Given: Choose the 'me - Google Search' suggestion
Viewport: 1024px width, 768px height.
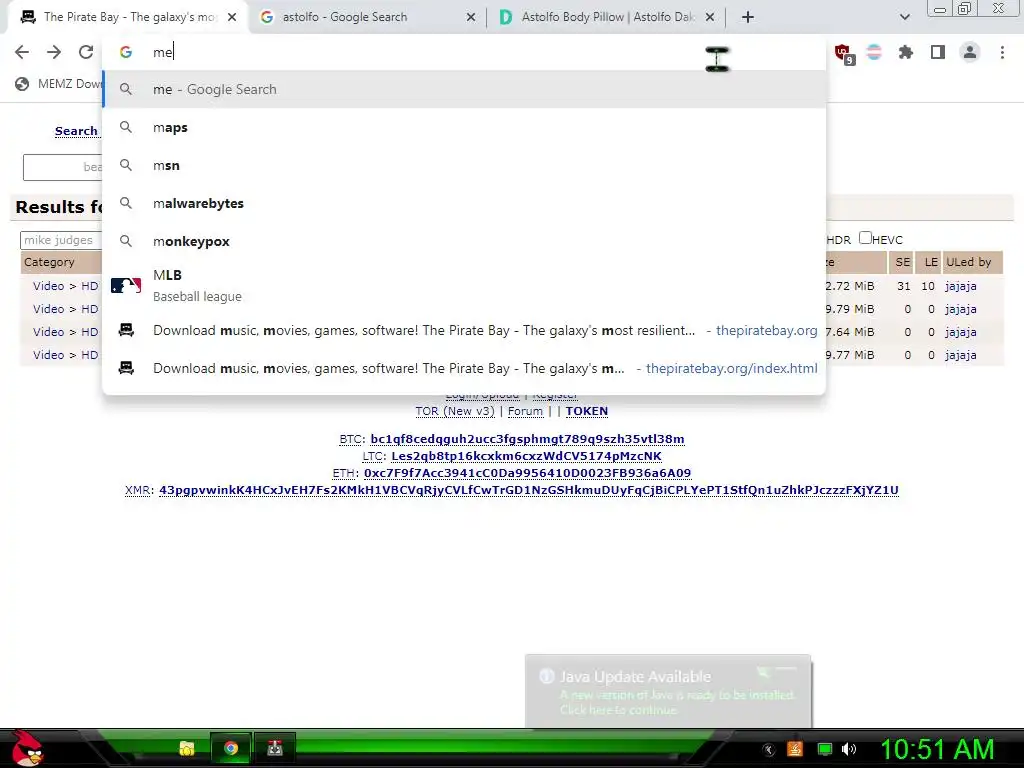Looking at the screenshot, I should tap(464, 89).
